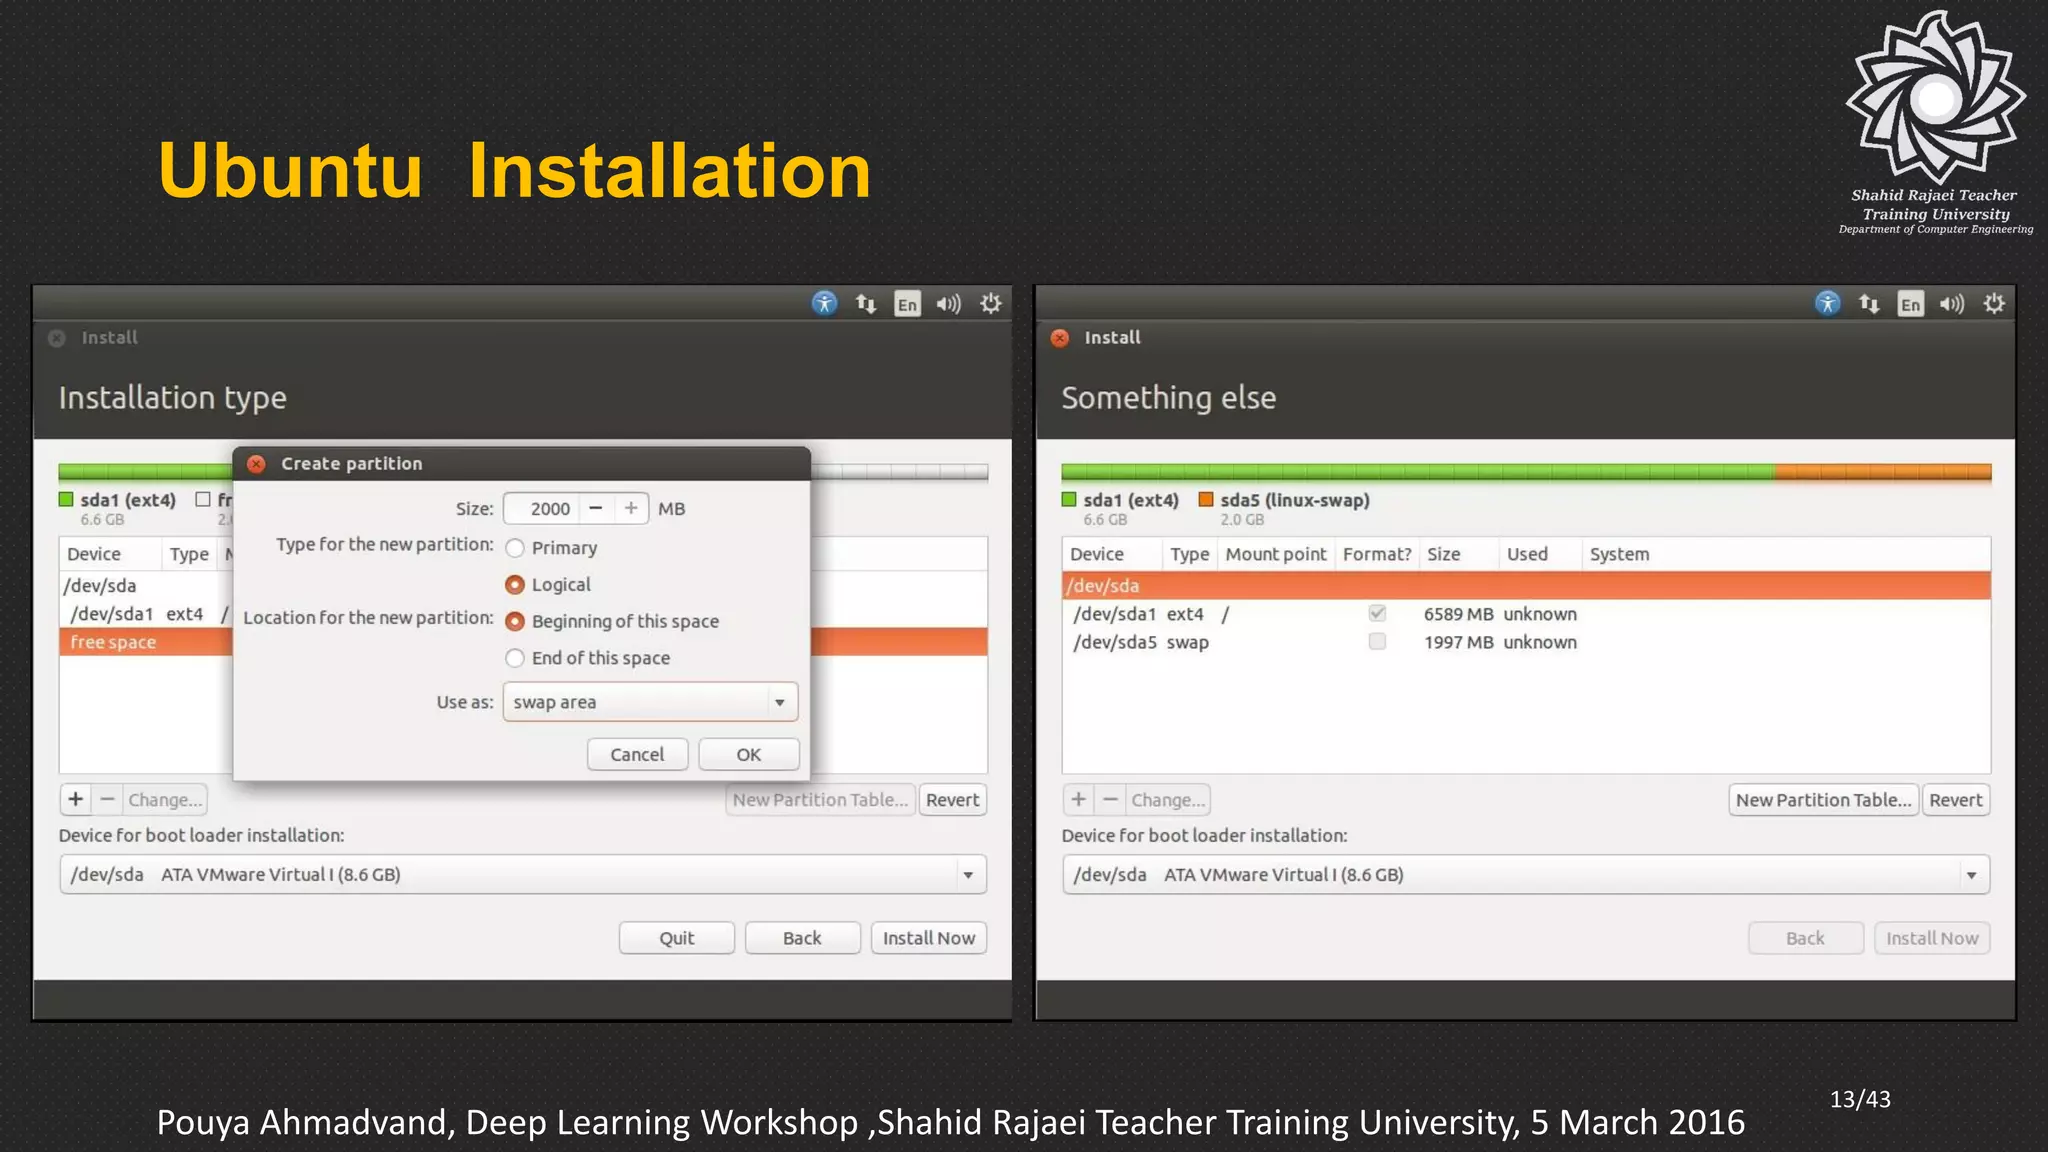This screenshot has height=1152, width=2048.
Task: Open network indicator in left installer window
Action: [866, 303]
